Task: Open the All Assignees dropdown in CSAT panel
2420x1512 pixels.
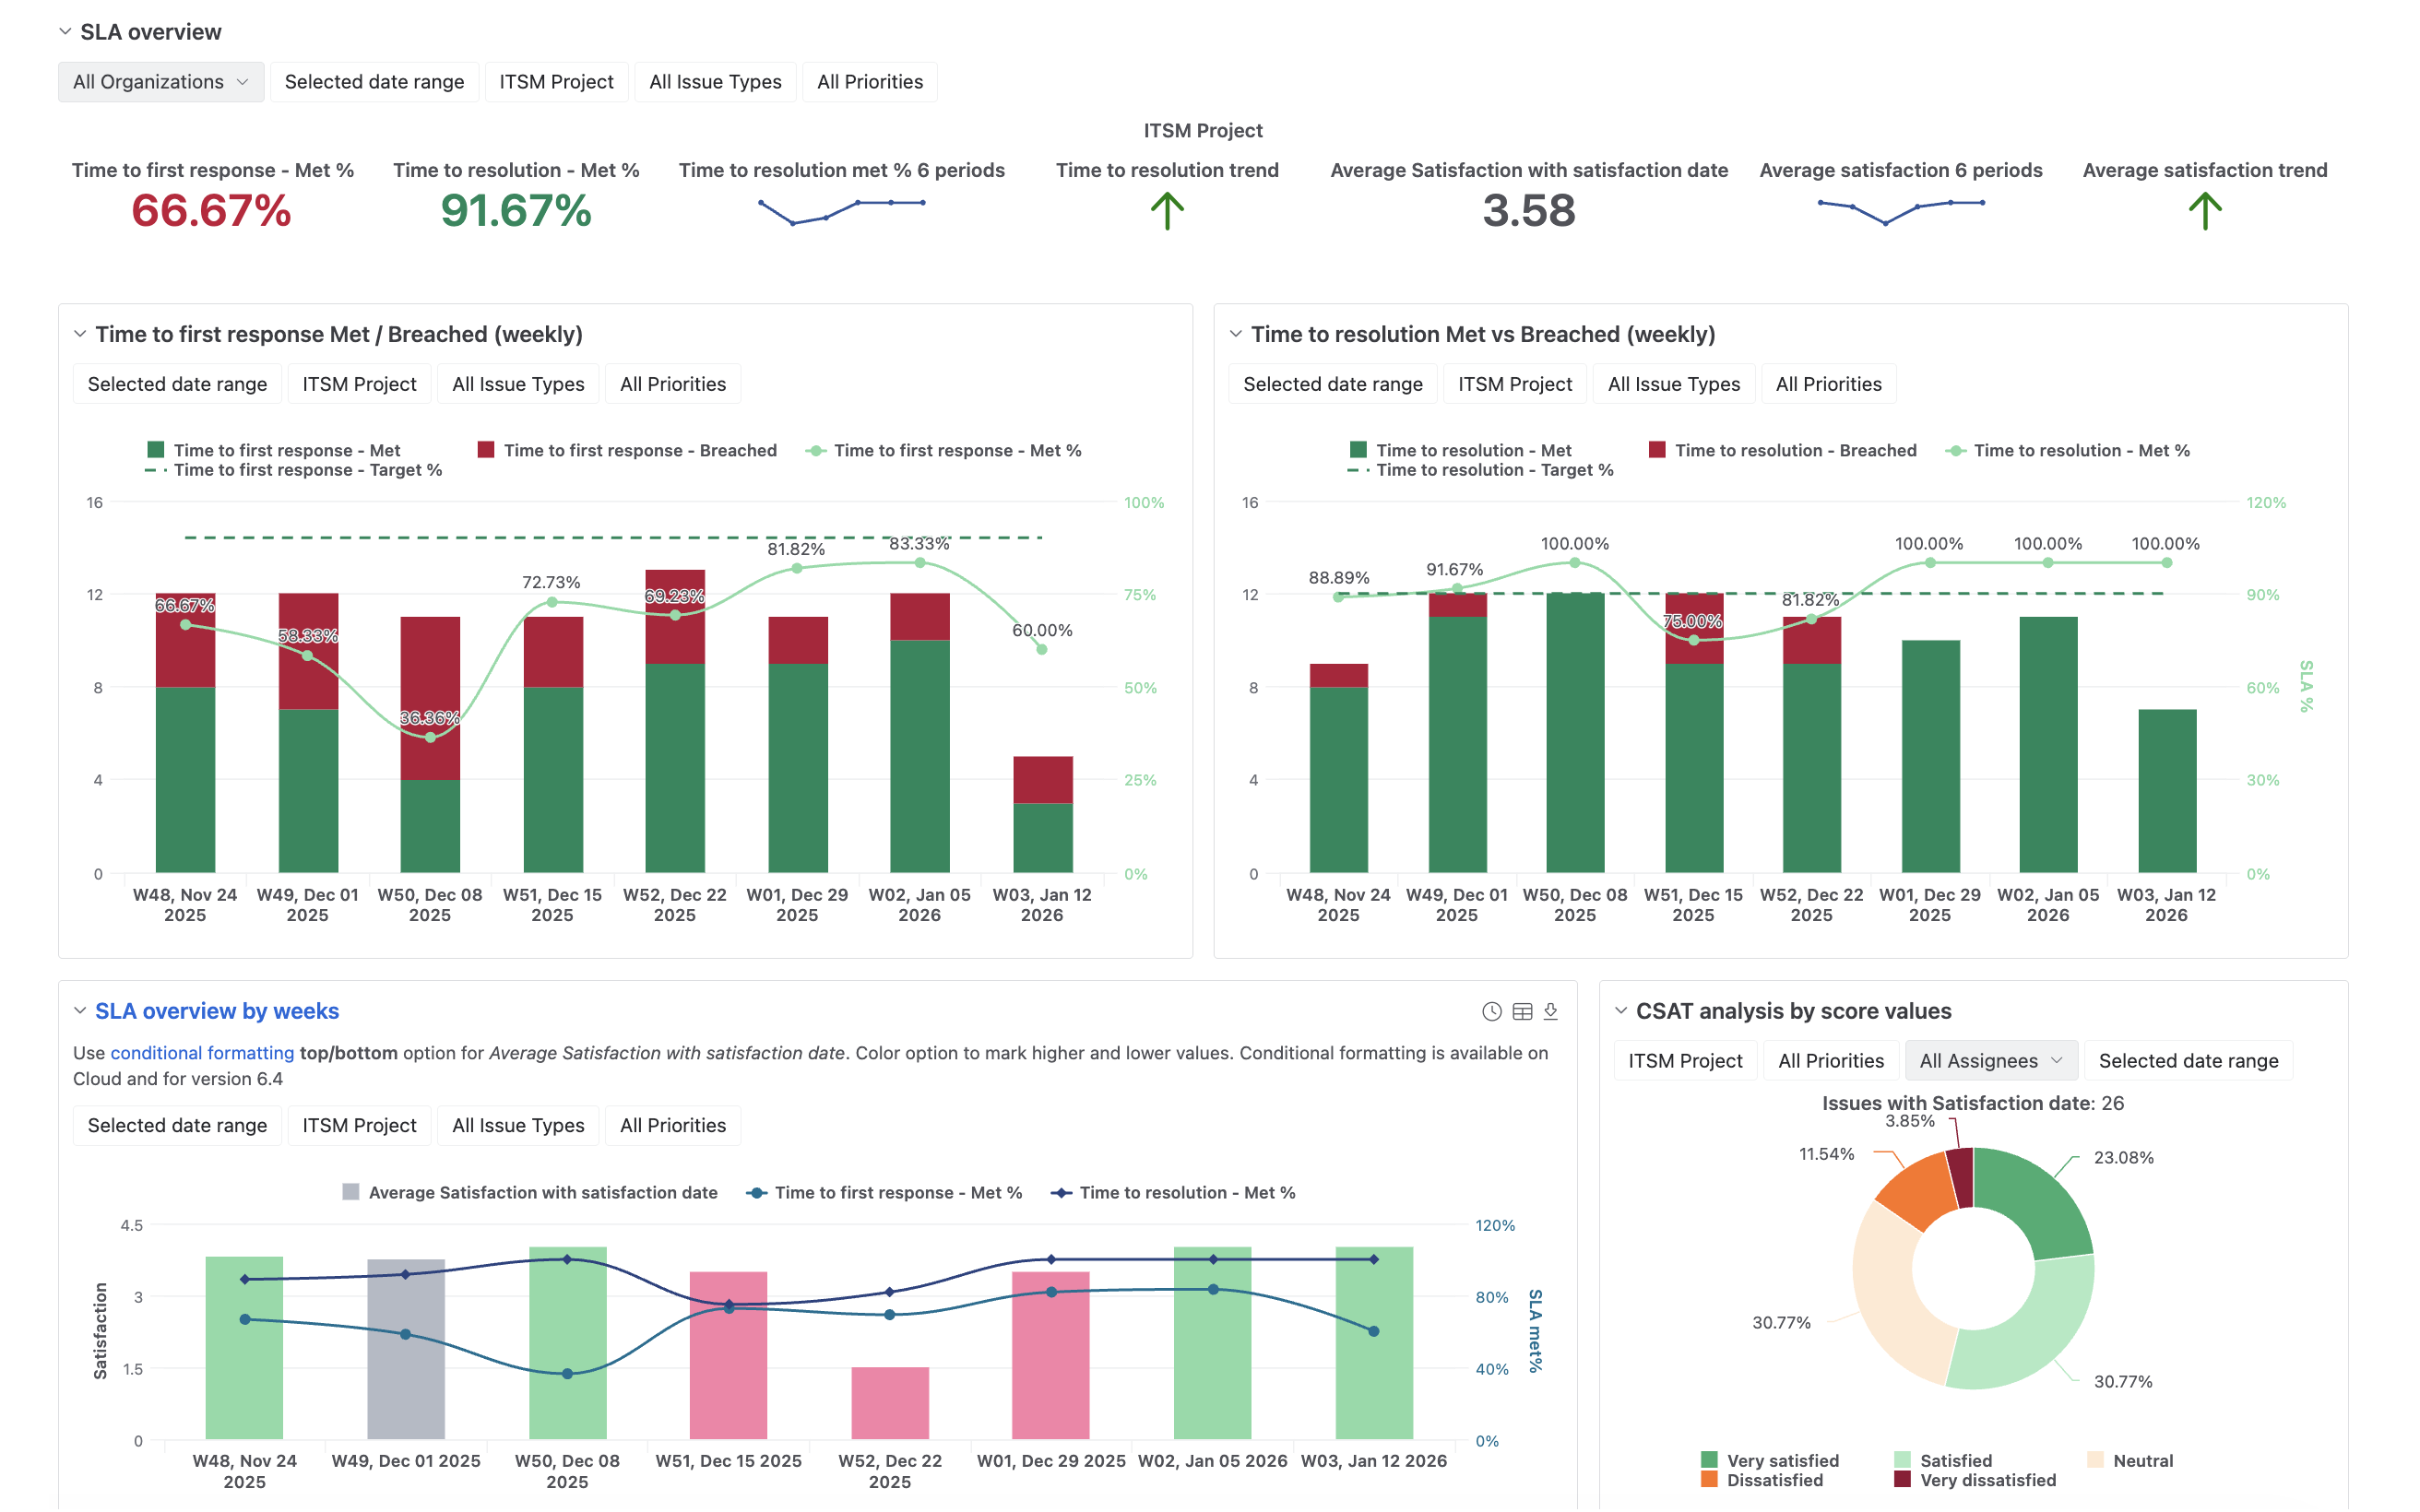Action: tap(1991, 1061)
